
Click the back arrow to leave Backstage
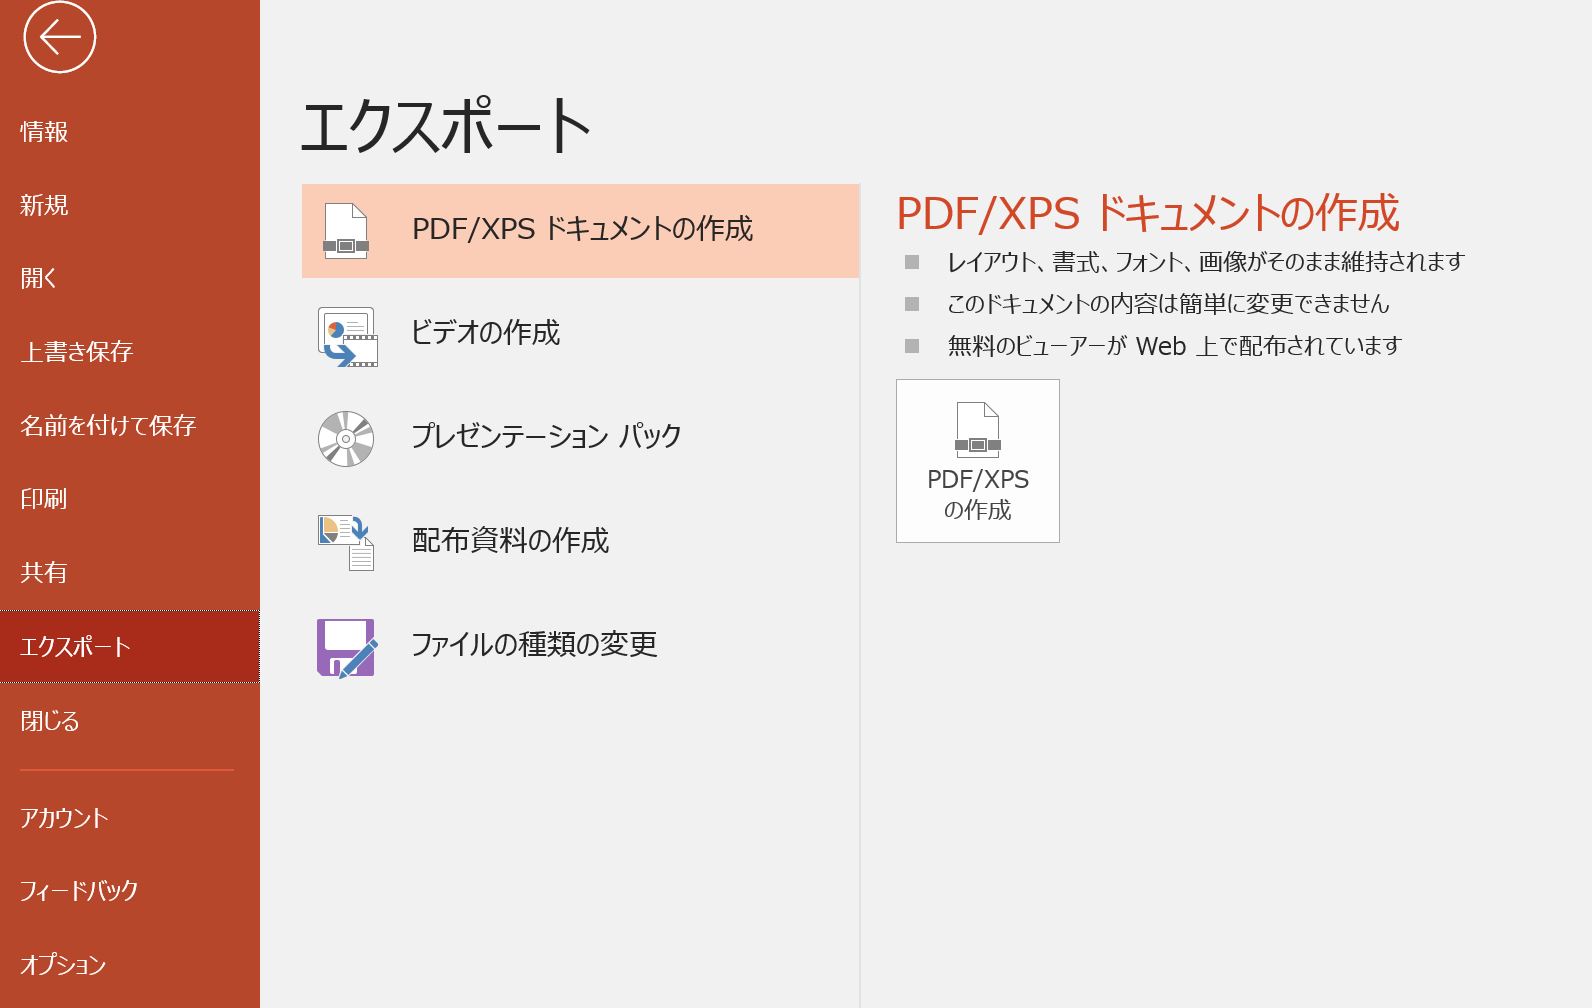click(60, 38)
